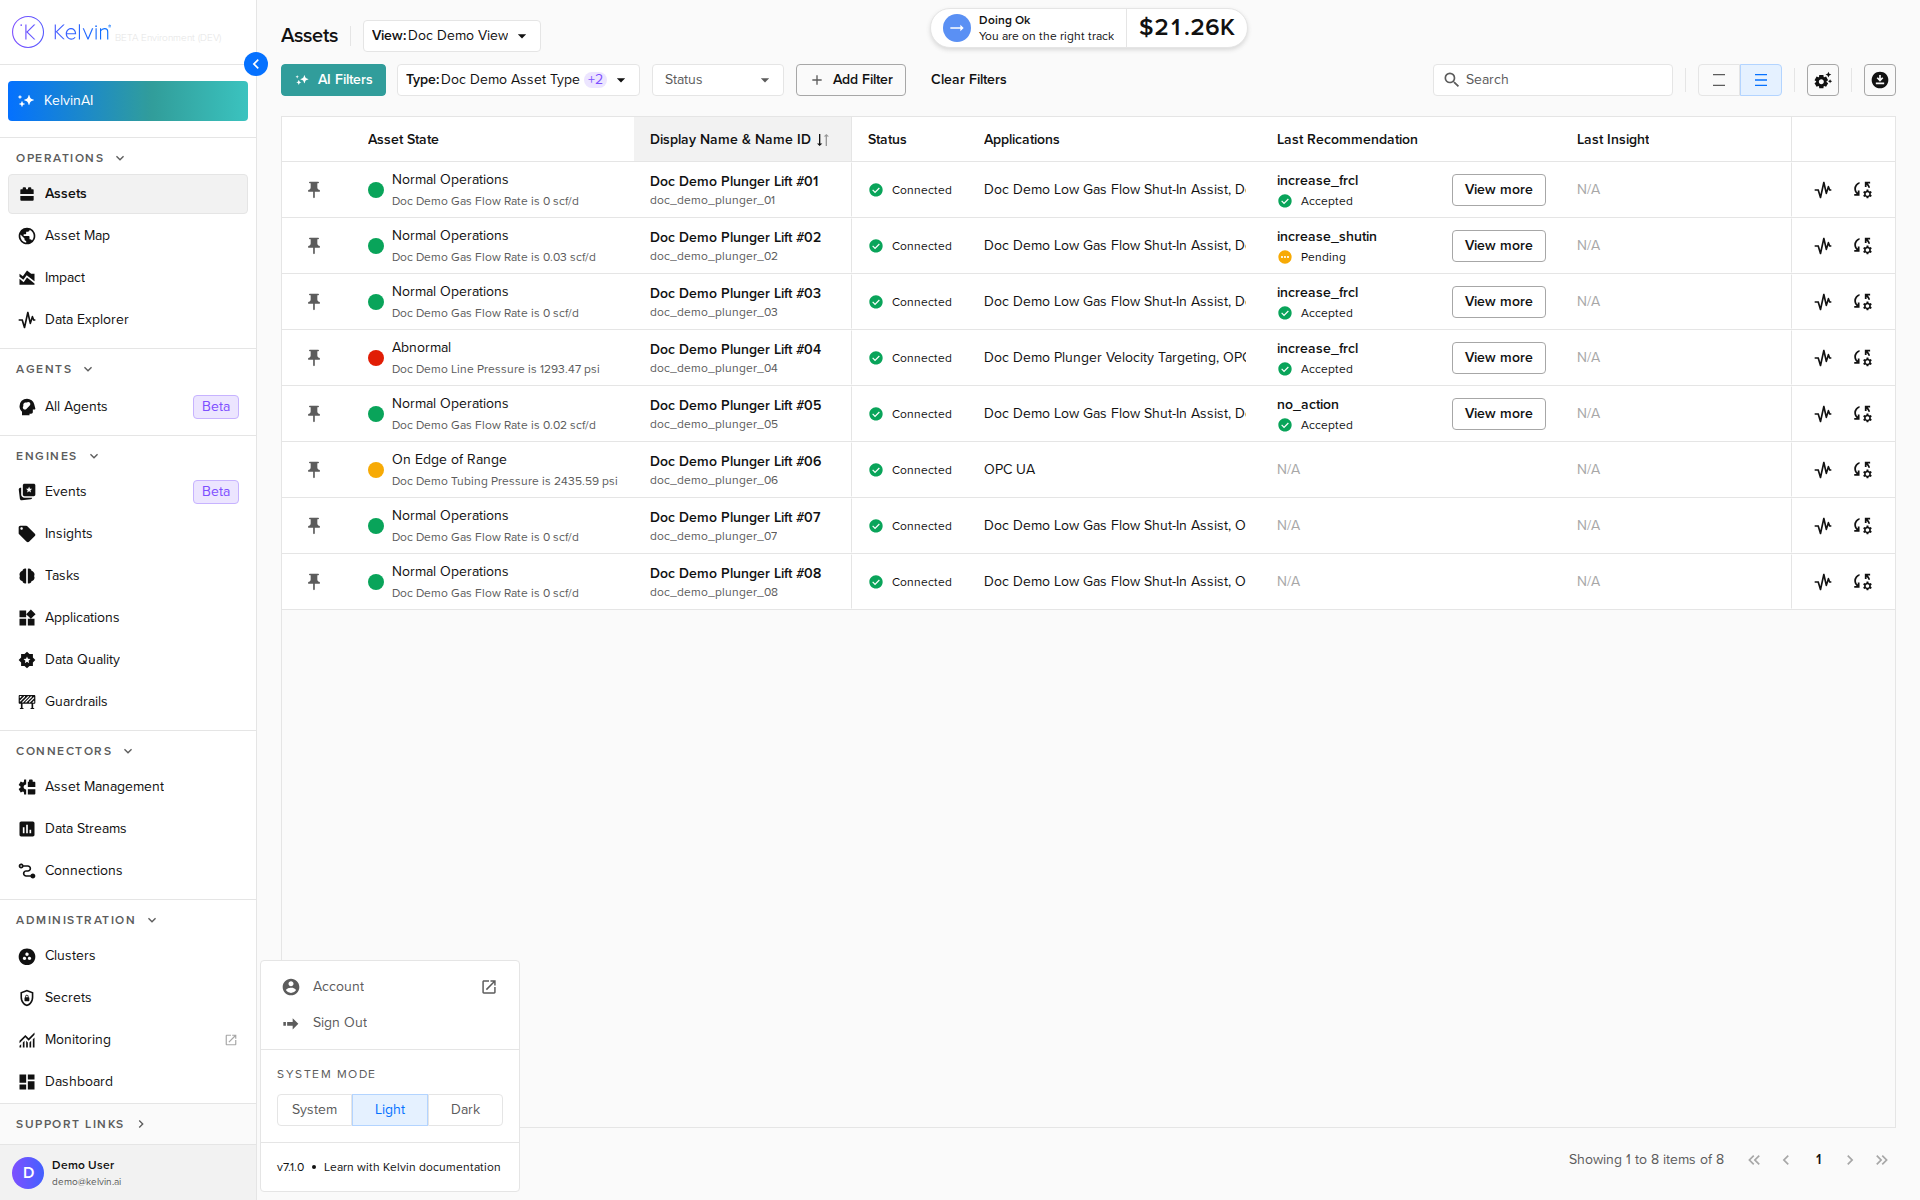Select System mode
Image resolution: width=1920 pixels, height=1200 pixels.
[314, 1110]
